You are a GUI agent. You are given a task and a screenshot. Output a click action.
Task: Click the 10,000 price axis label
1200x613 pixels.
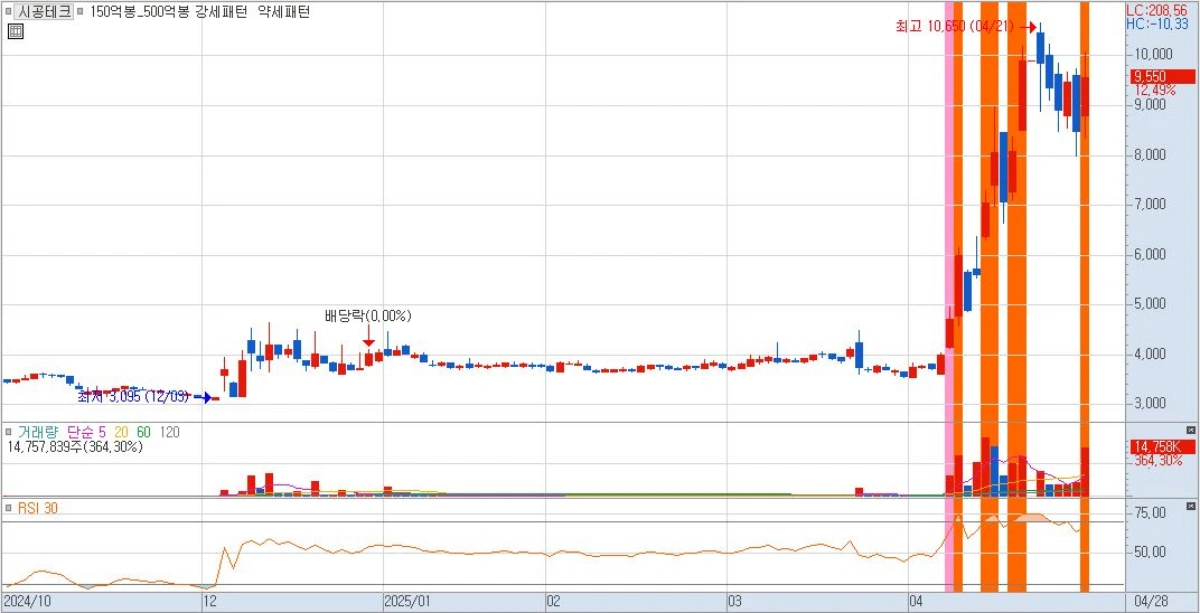coord(1152,53)
